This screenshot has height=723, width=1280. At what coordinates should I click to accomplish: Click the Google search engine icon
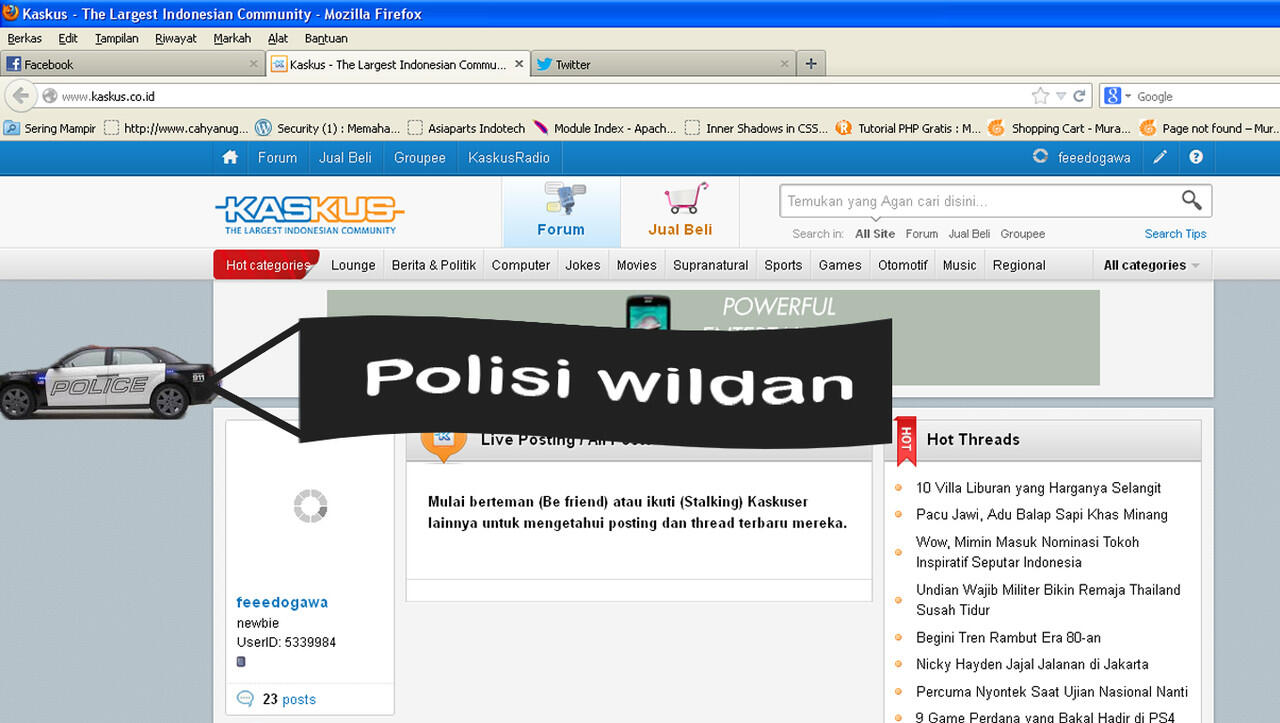[1112, 96]
